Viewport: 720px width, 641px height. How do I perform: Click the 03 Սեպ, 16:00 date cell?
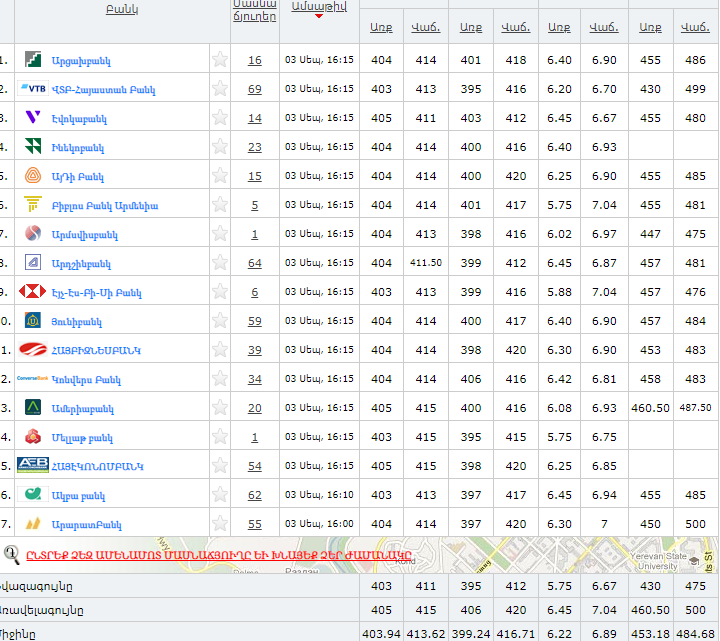click(x=319, y=523)
